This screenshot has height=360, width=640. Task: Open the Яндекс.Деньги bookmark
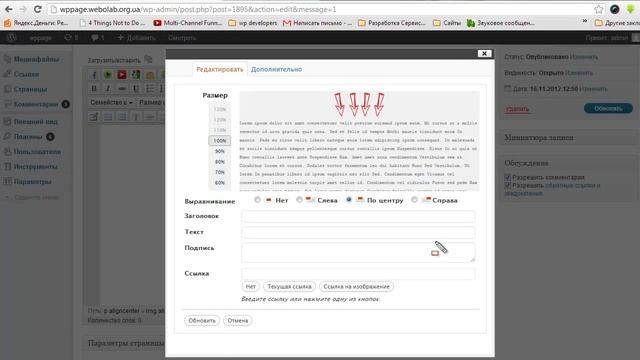[36, 23]
